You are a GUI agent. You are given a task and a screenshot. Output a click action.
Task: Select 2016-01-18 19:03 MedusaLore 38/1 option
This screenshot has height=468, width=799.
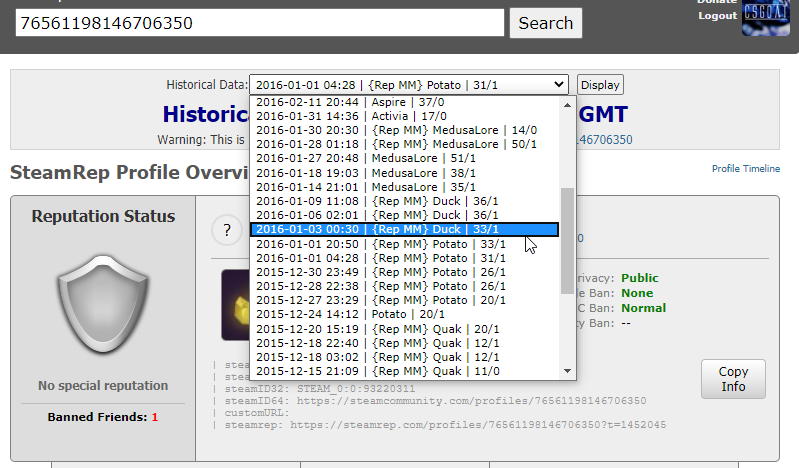coord(405,173)
